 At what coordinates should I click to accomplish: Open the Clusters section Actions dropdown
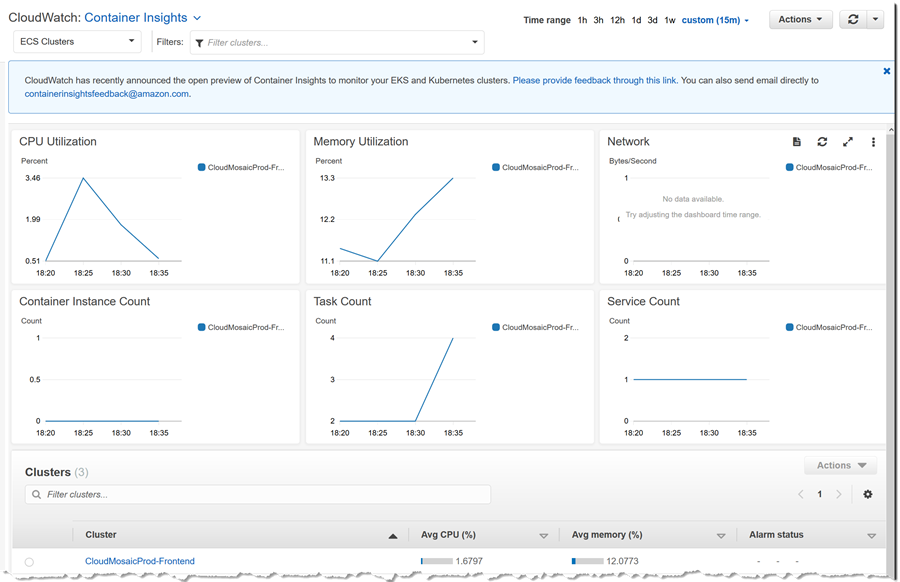tap(841, 465)
